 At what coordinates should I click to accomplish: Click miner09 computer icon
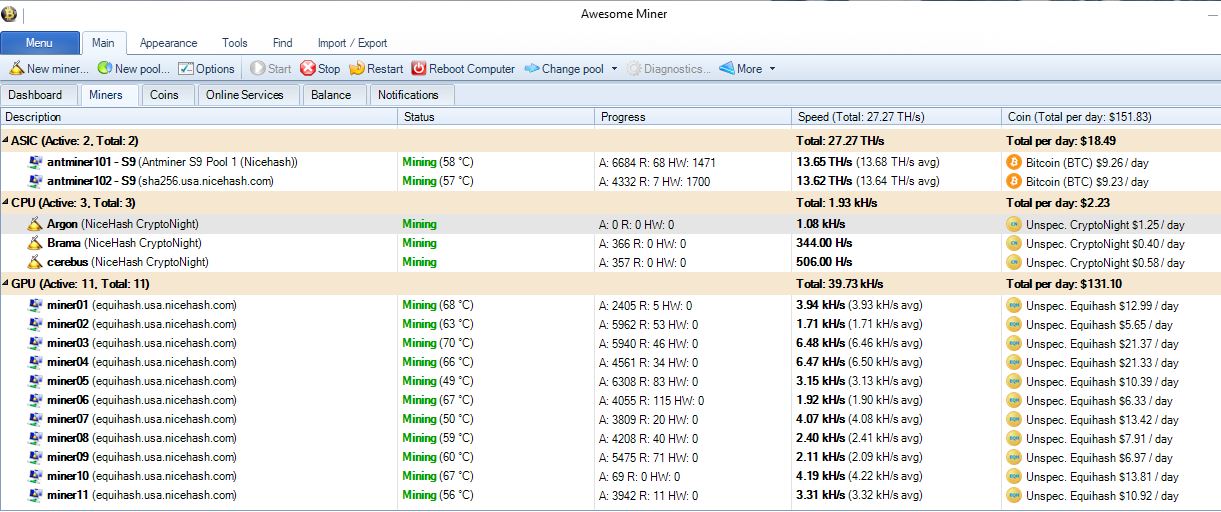pos(36,457)
